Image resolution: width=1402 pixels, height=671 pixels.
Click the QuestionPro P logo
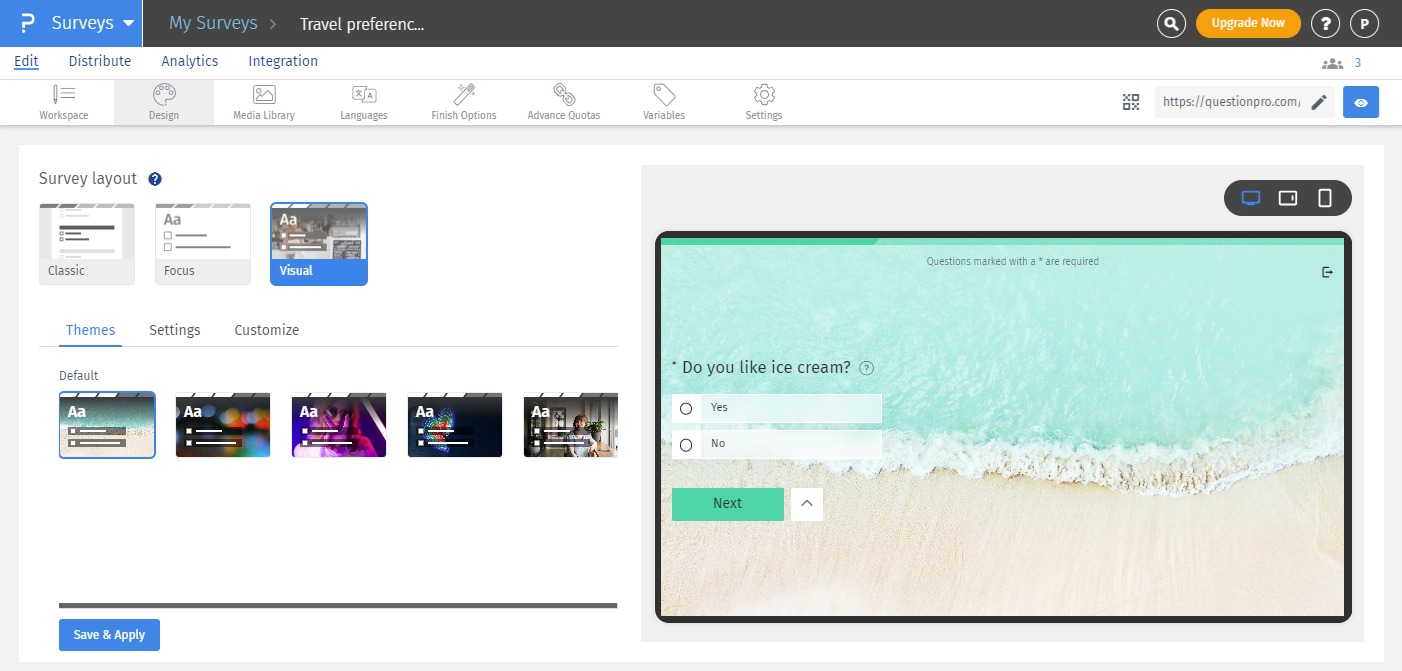(27, 23)
